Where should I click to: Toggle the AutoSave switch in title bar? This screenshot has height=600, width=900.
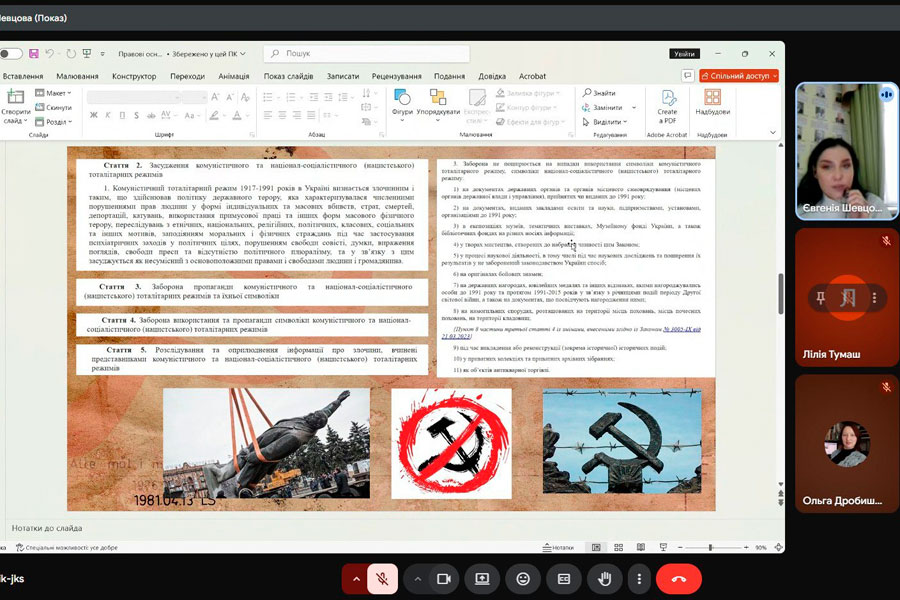click(x=10, y=53)
